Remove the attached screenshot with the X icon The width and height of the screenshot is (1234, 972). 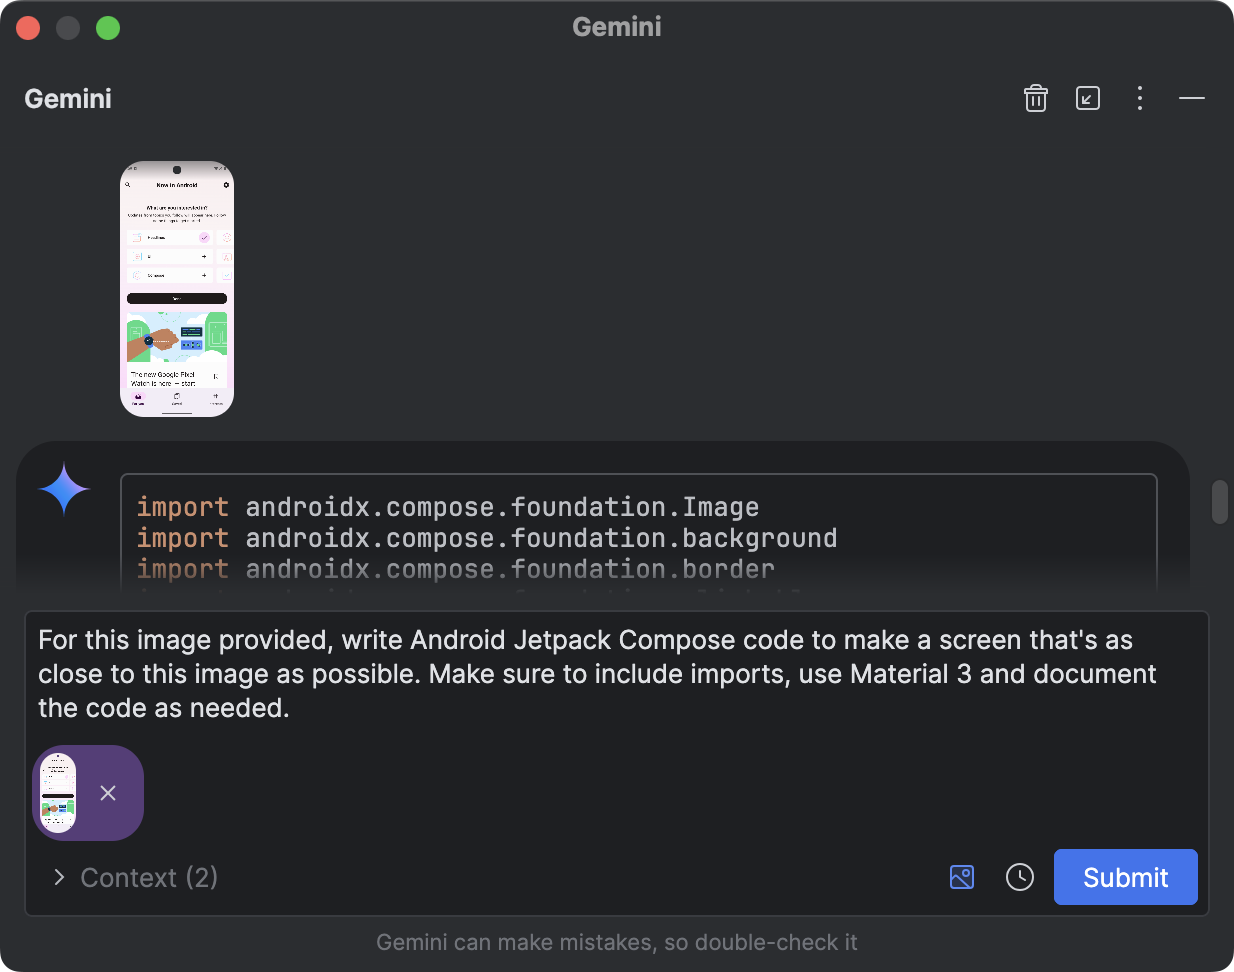[x=108, y=793]
